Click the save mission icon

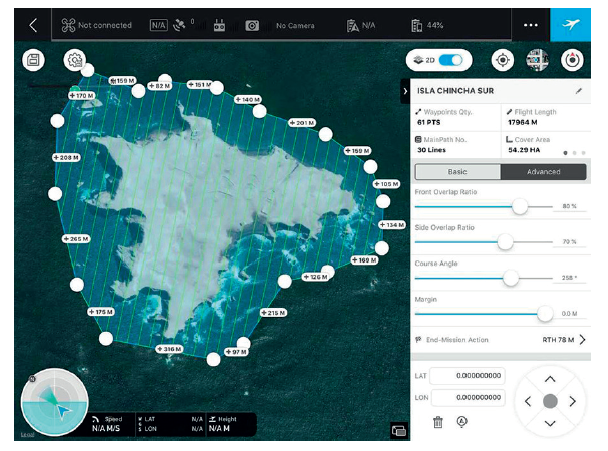34,61
